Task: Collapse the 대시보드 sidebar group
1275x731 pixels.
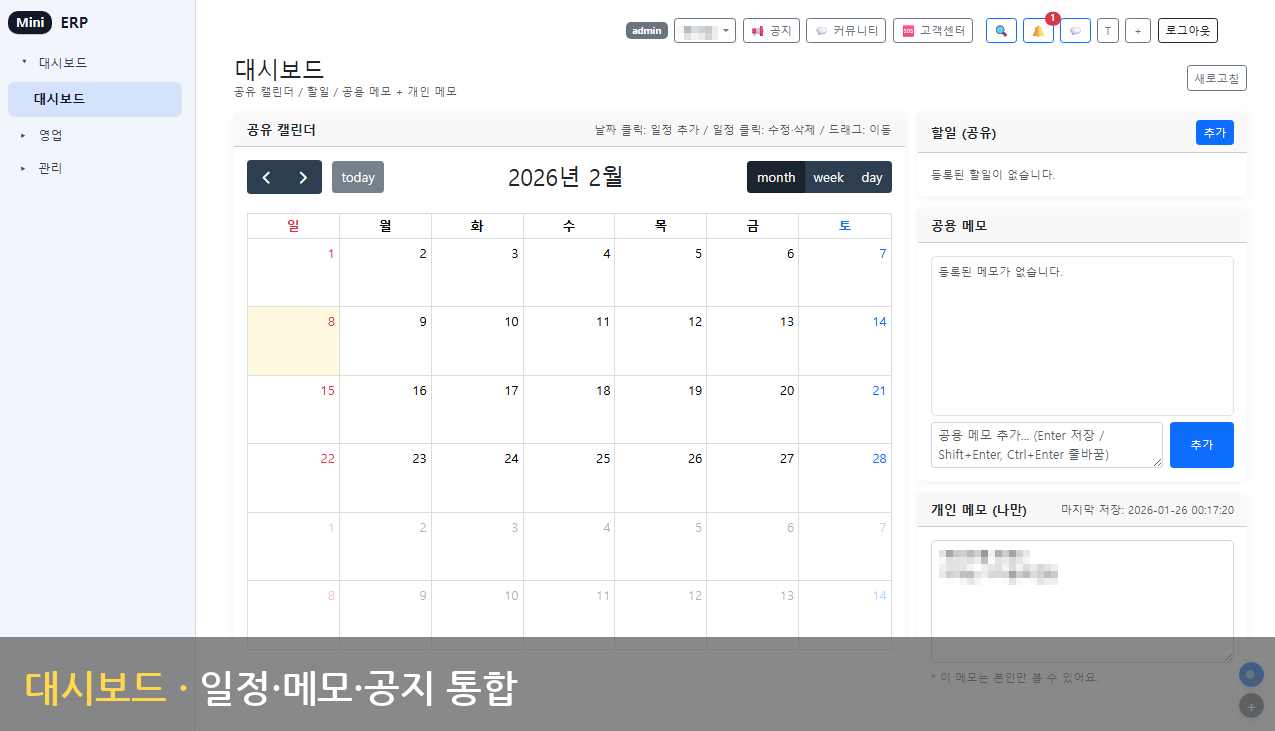Action: [x=62, y=62]
